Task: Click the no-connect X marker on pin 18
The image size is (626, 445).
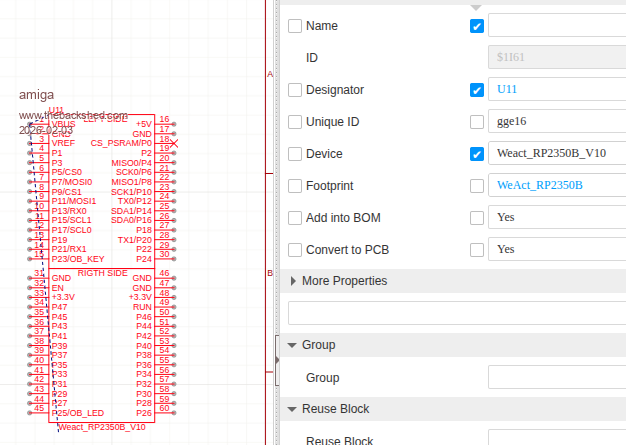Action: pyautogui.click(x=175, y=143)
